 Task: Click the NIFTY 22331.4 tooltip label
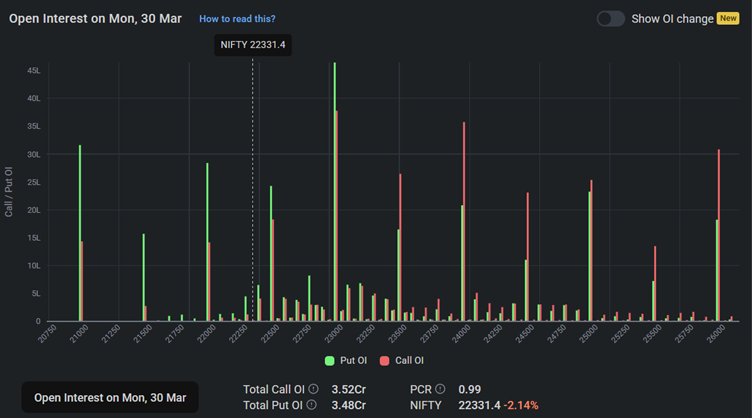click(x=254, y=45)
